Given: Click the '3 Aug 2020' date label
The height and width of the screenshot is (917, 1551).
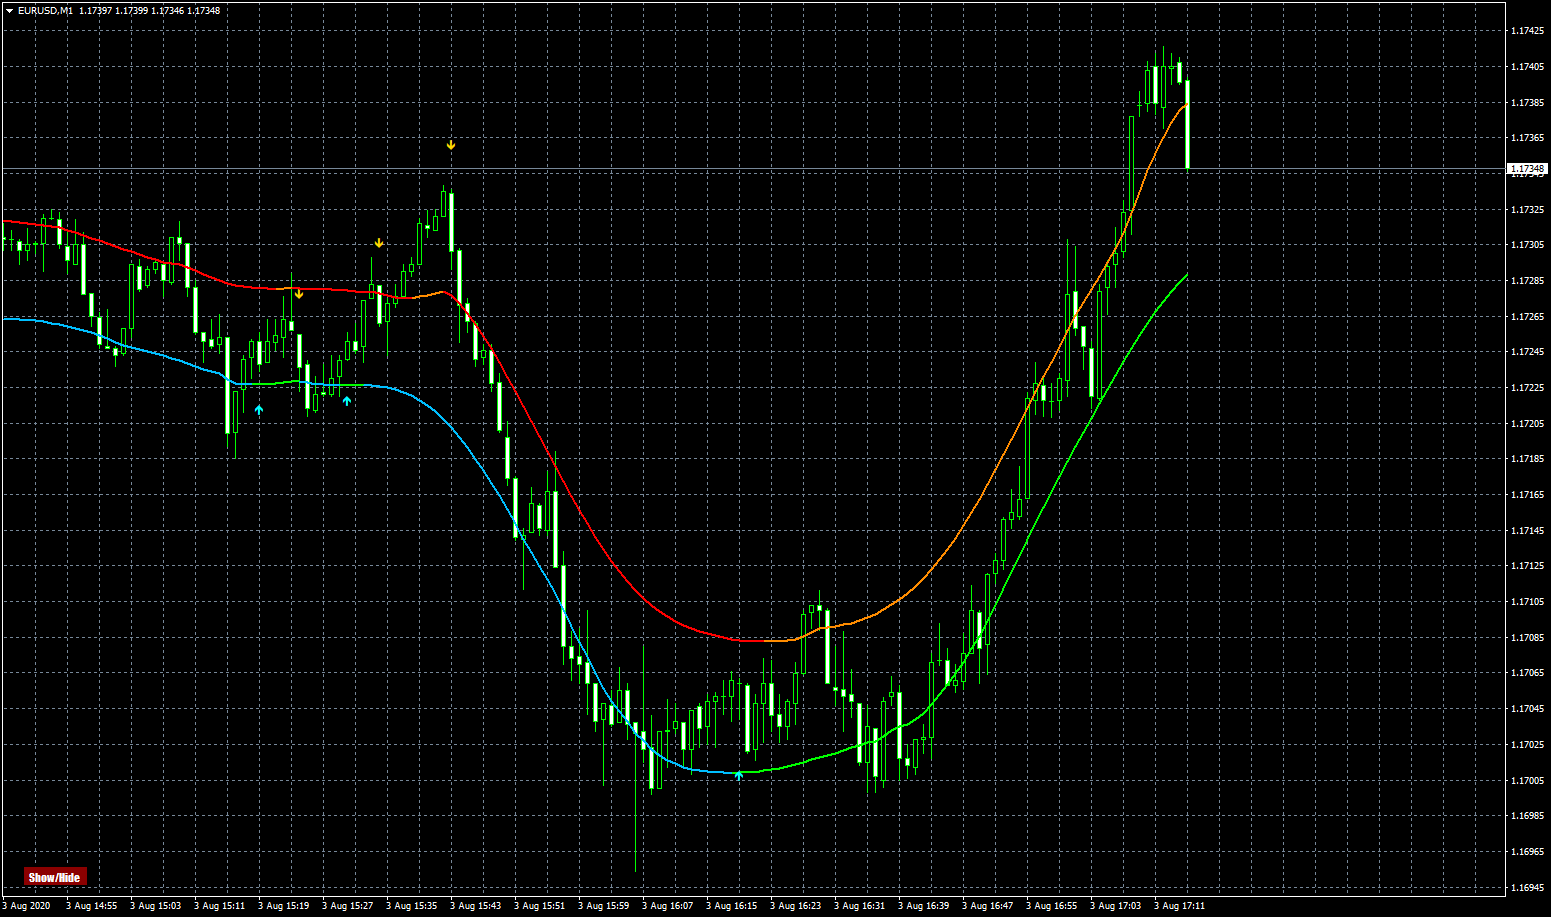Looking at the screenshot, I should point(26,906).
